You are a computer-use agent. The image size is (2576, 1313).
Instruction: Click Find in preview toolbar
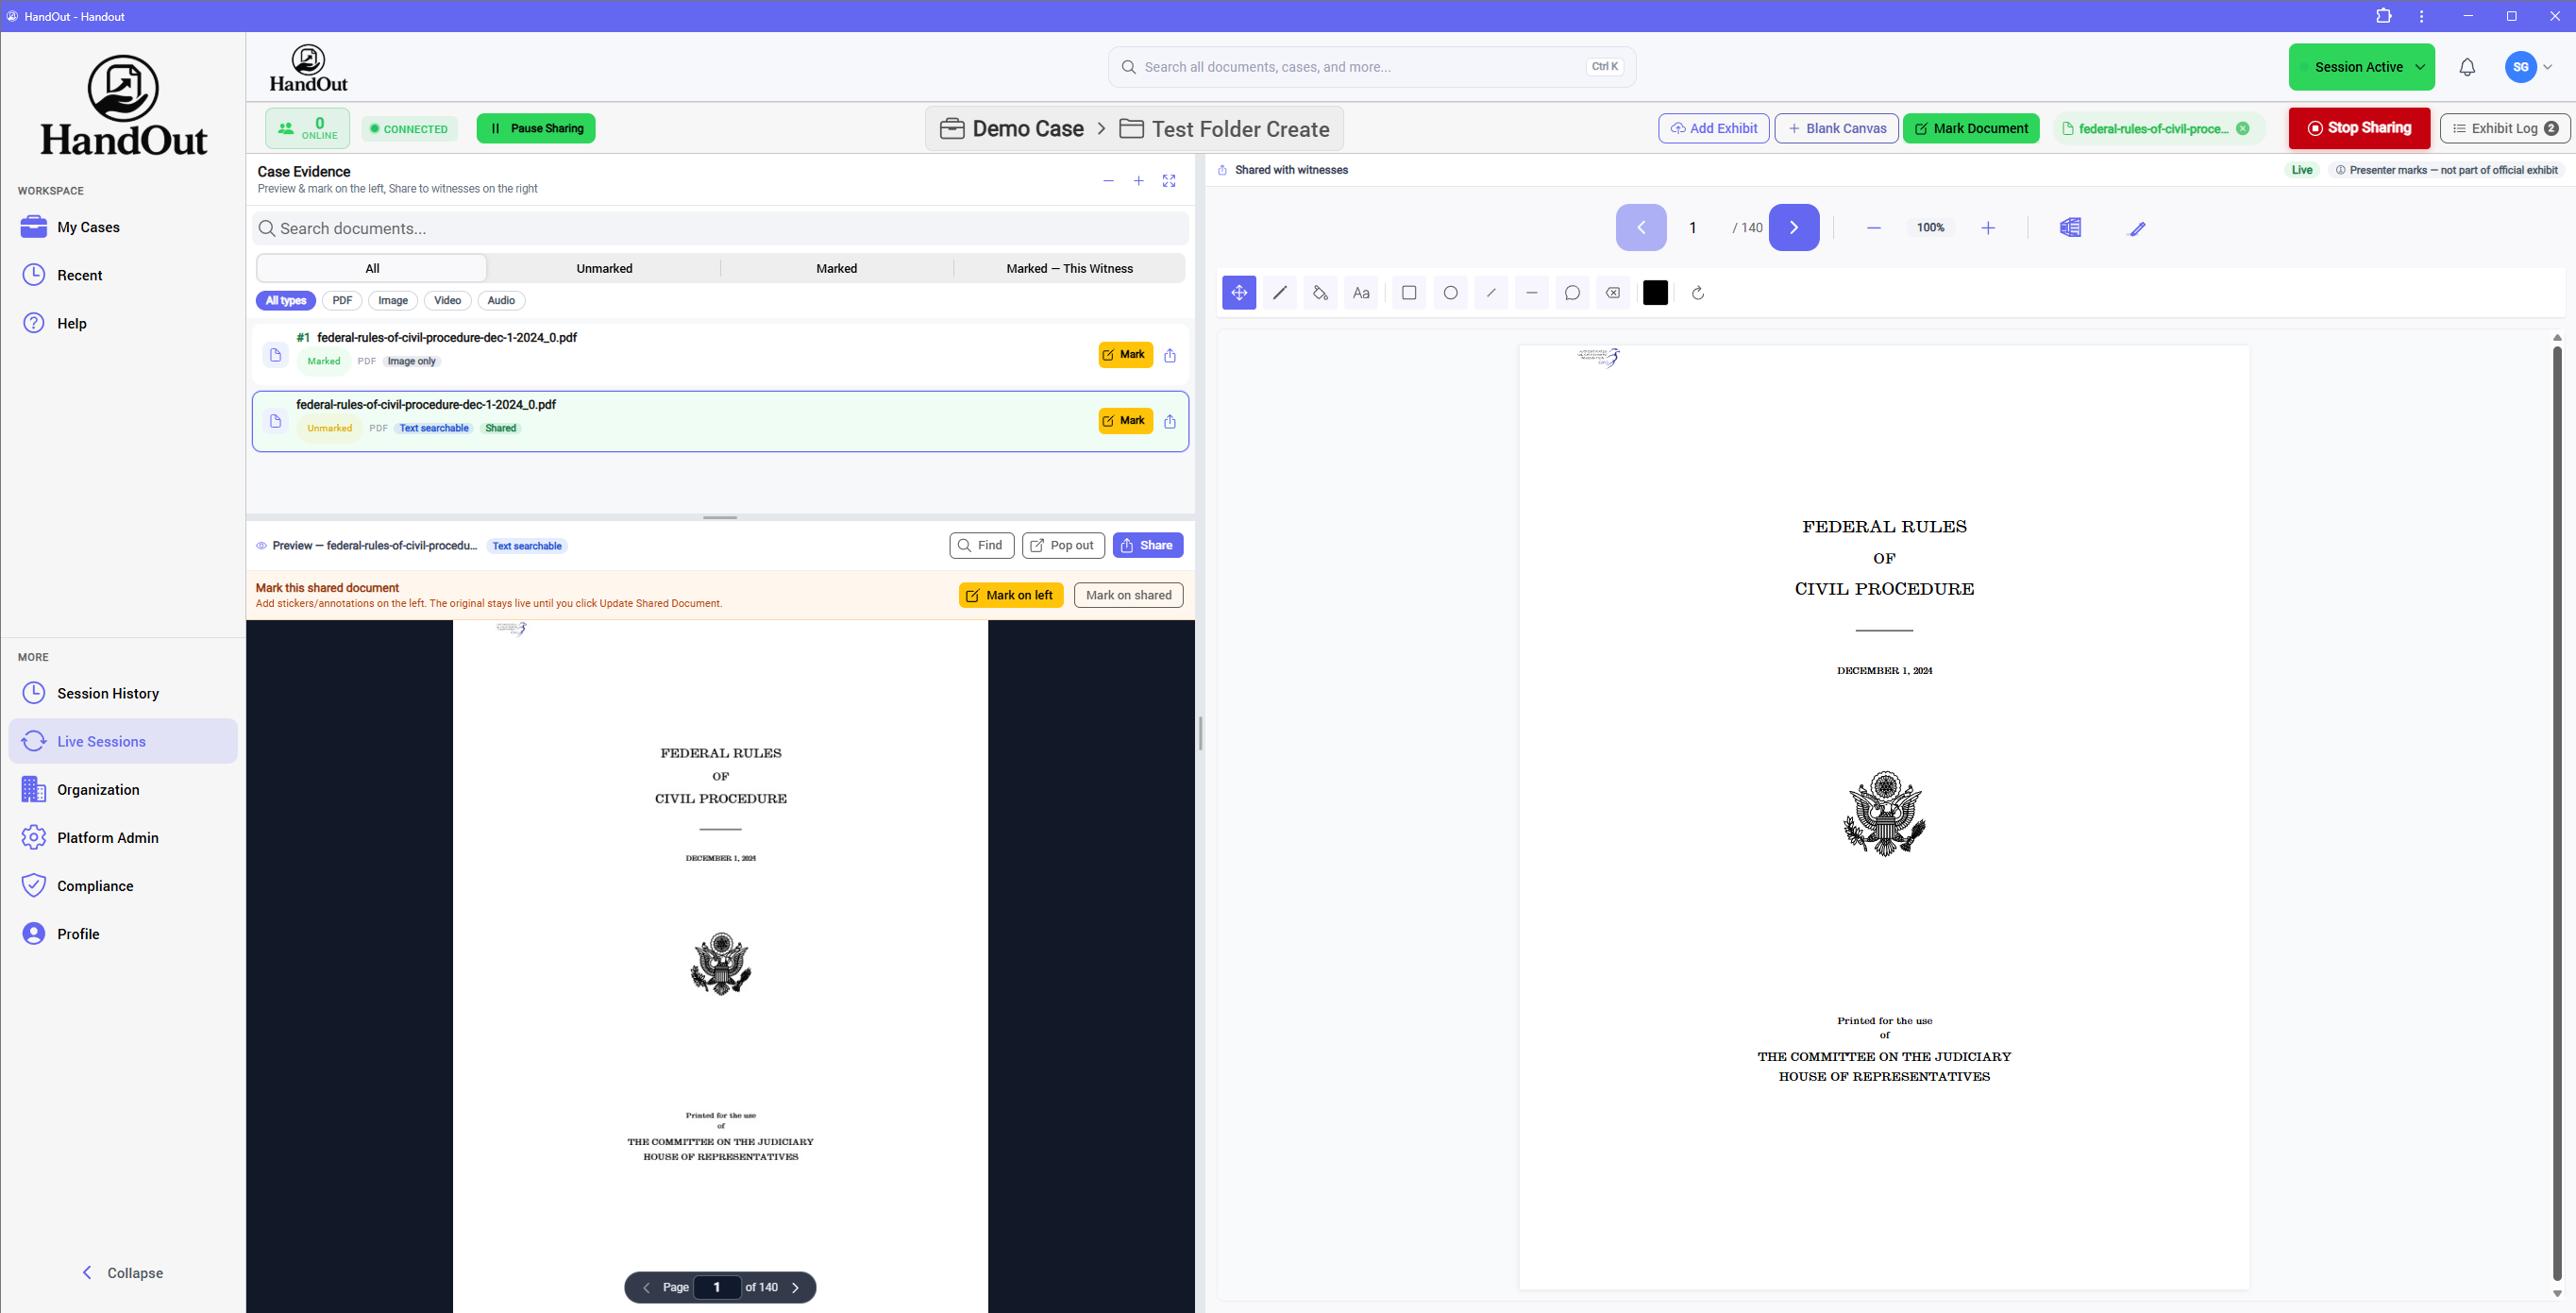(981, 545)
